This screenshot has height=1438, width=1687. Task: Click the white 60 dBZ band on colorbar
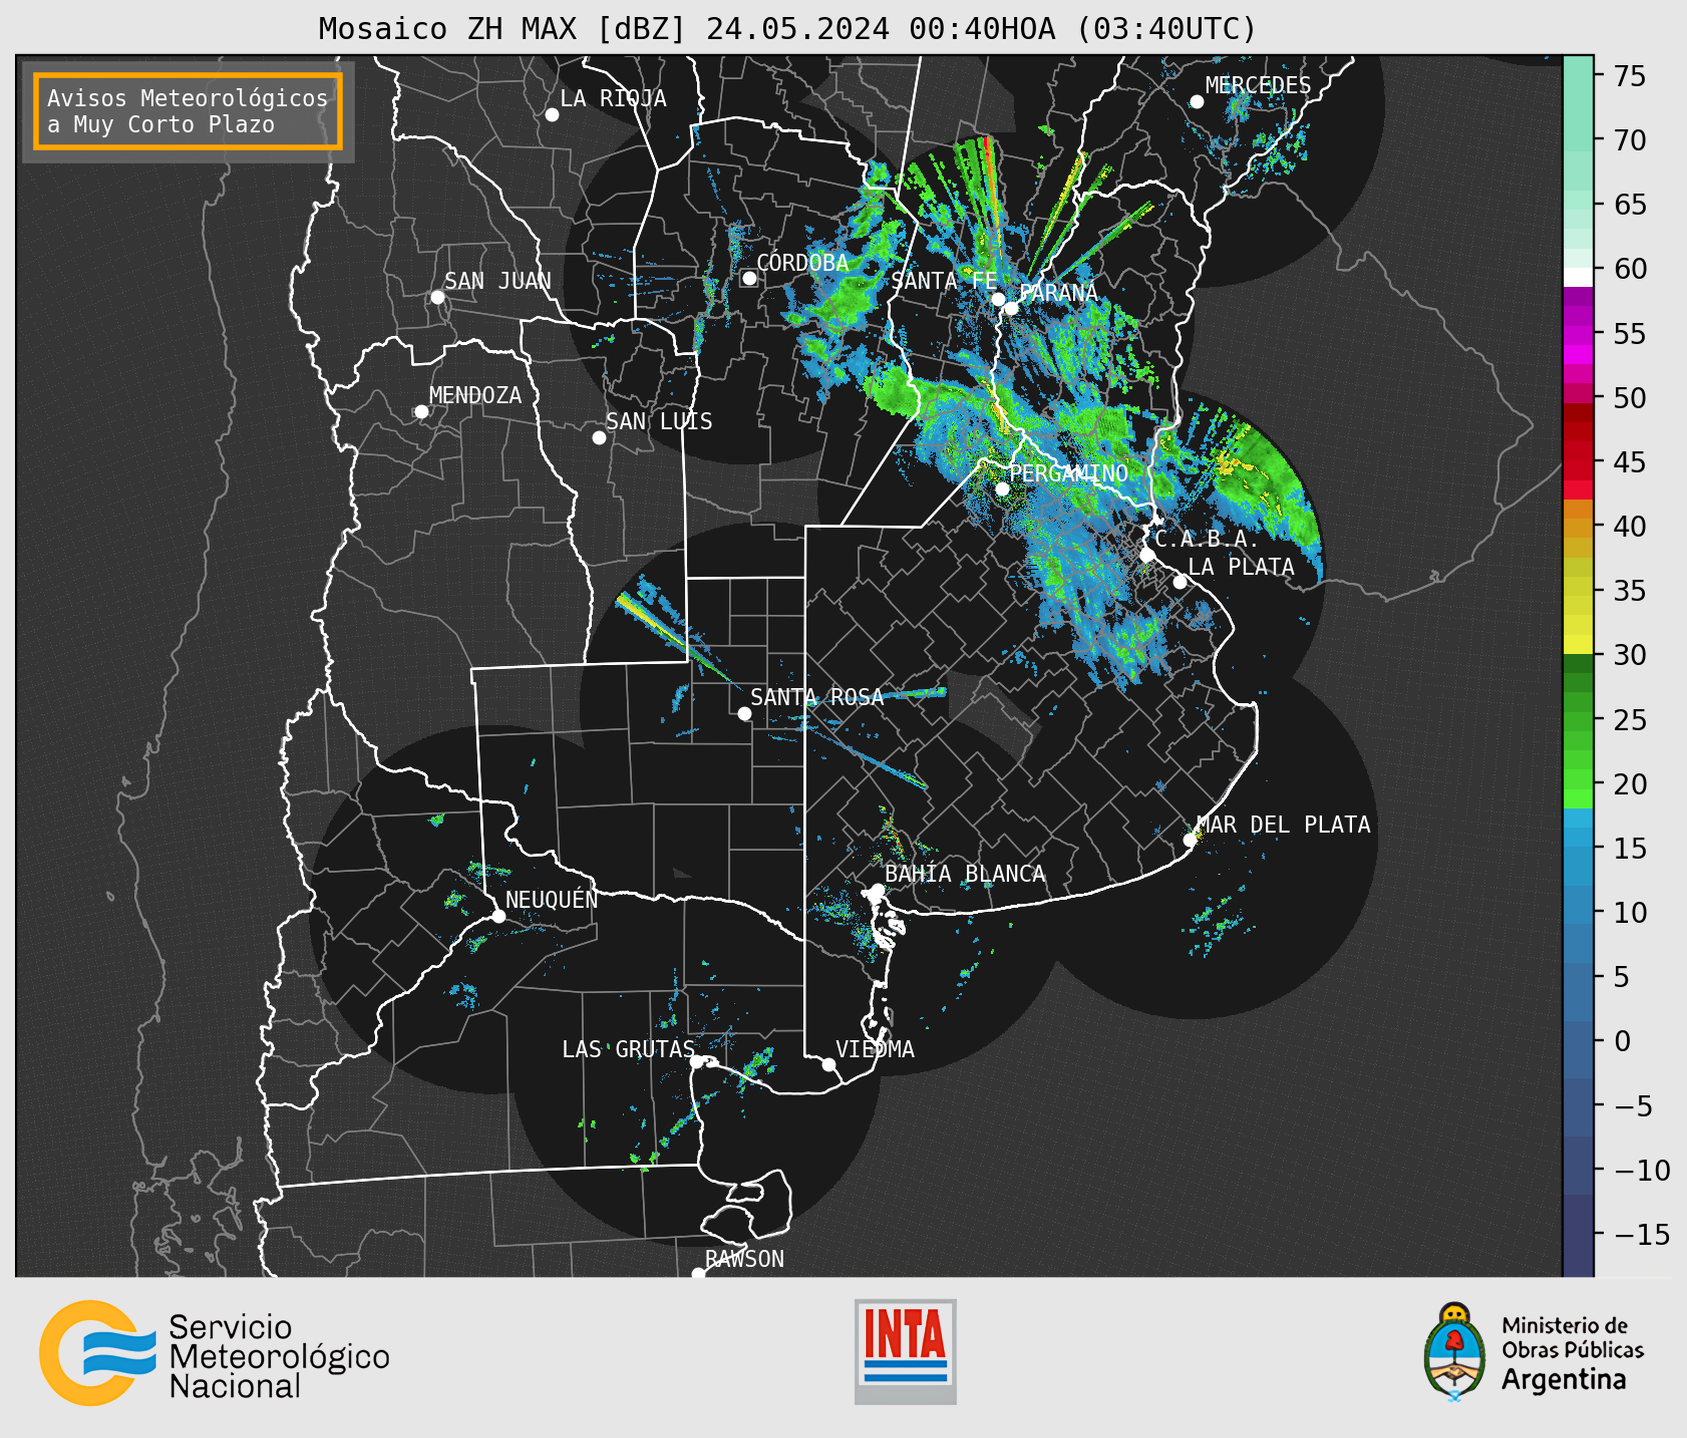coord(1578,276)
